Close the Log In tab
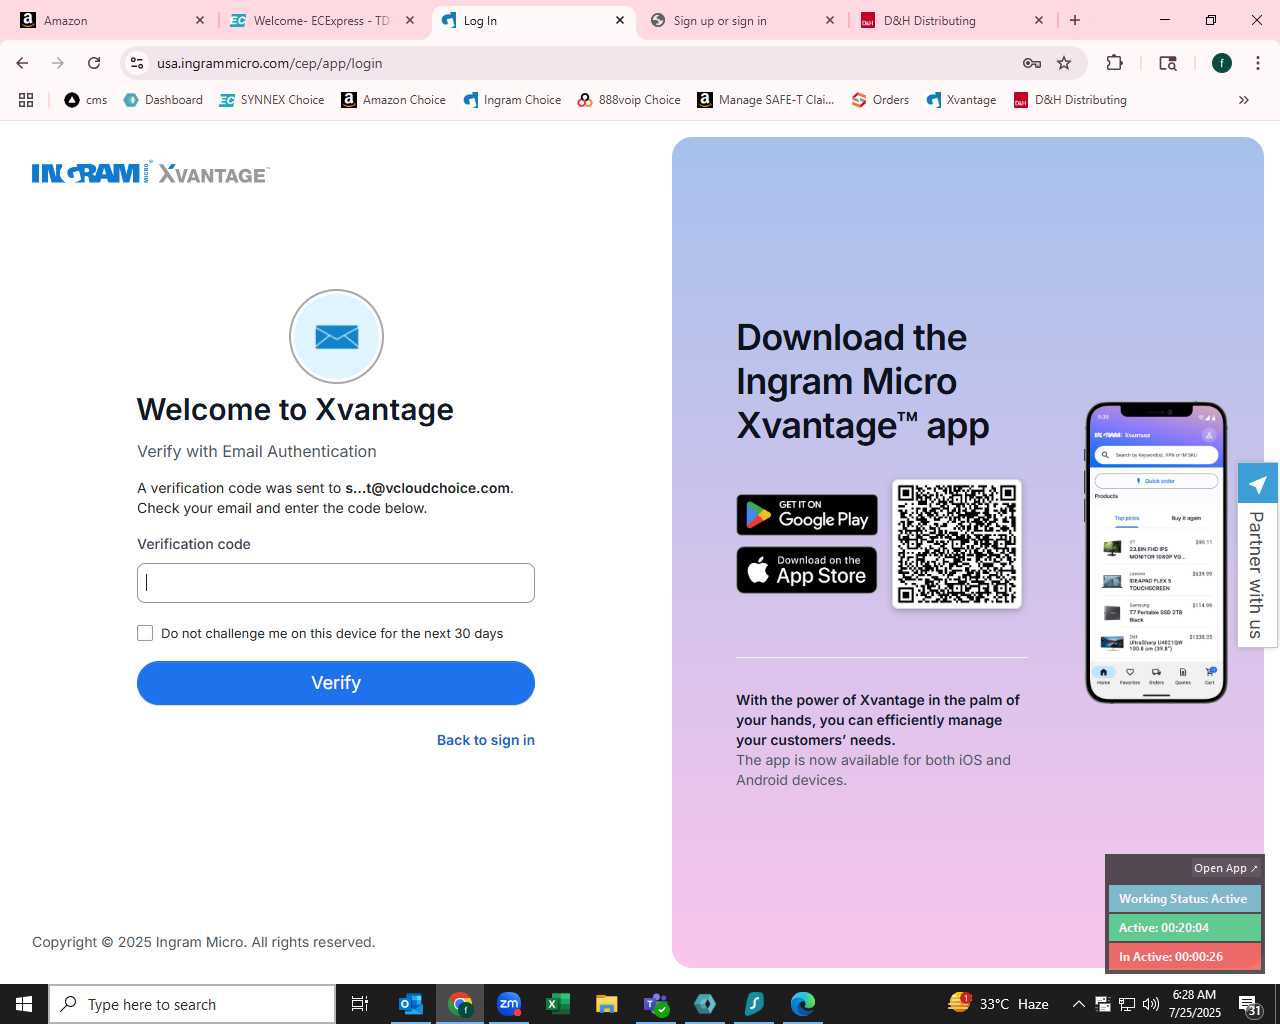This screenshot has height=1024, width=1280. tap(620, 20)
